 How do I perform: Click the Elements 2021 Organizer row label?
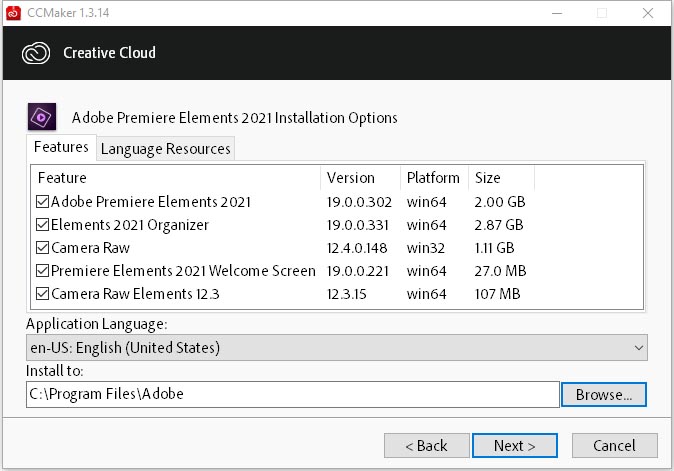coord(130,225)
